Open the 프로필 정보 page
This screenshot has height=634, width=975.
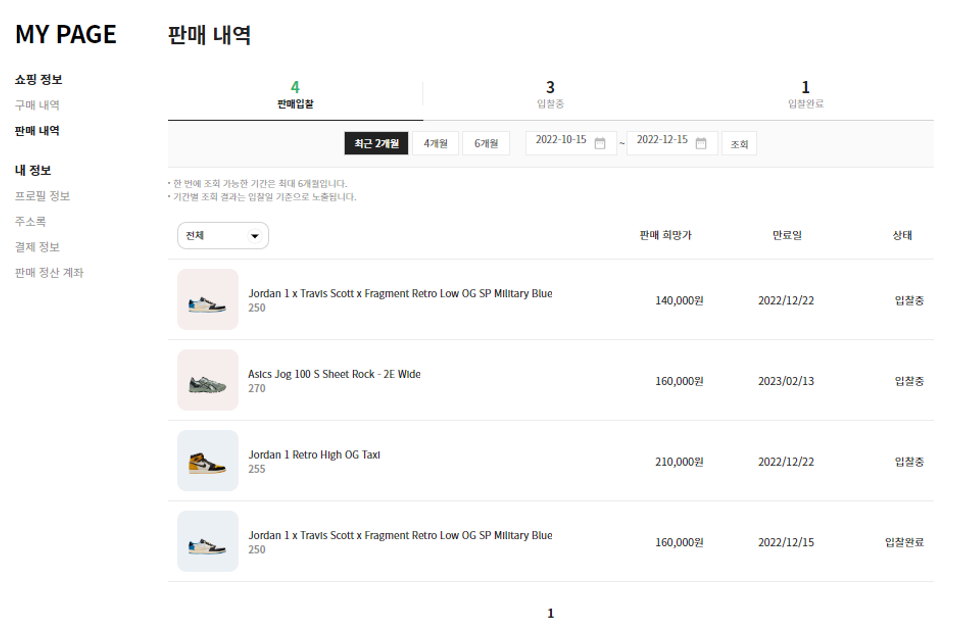click(x=44, y=196)
